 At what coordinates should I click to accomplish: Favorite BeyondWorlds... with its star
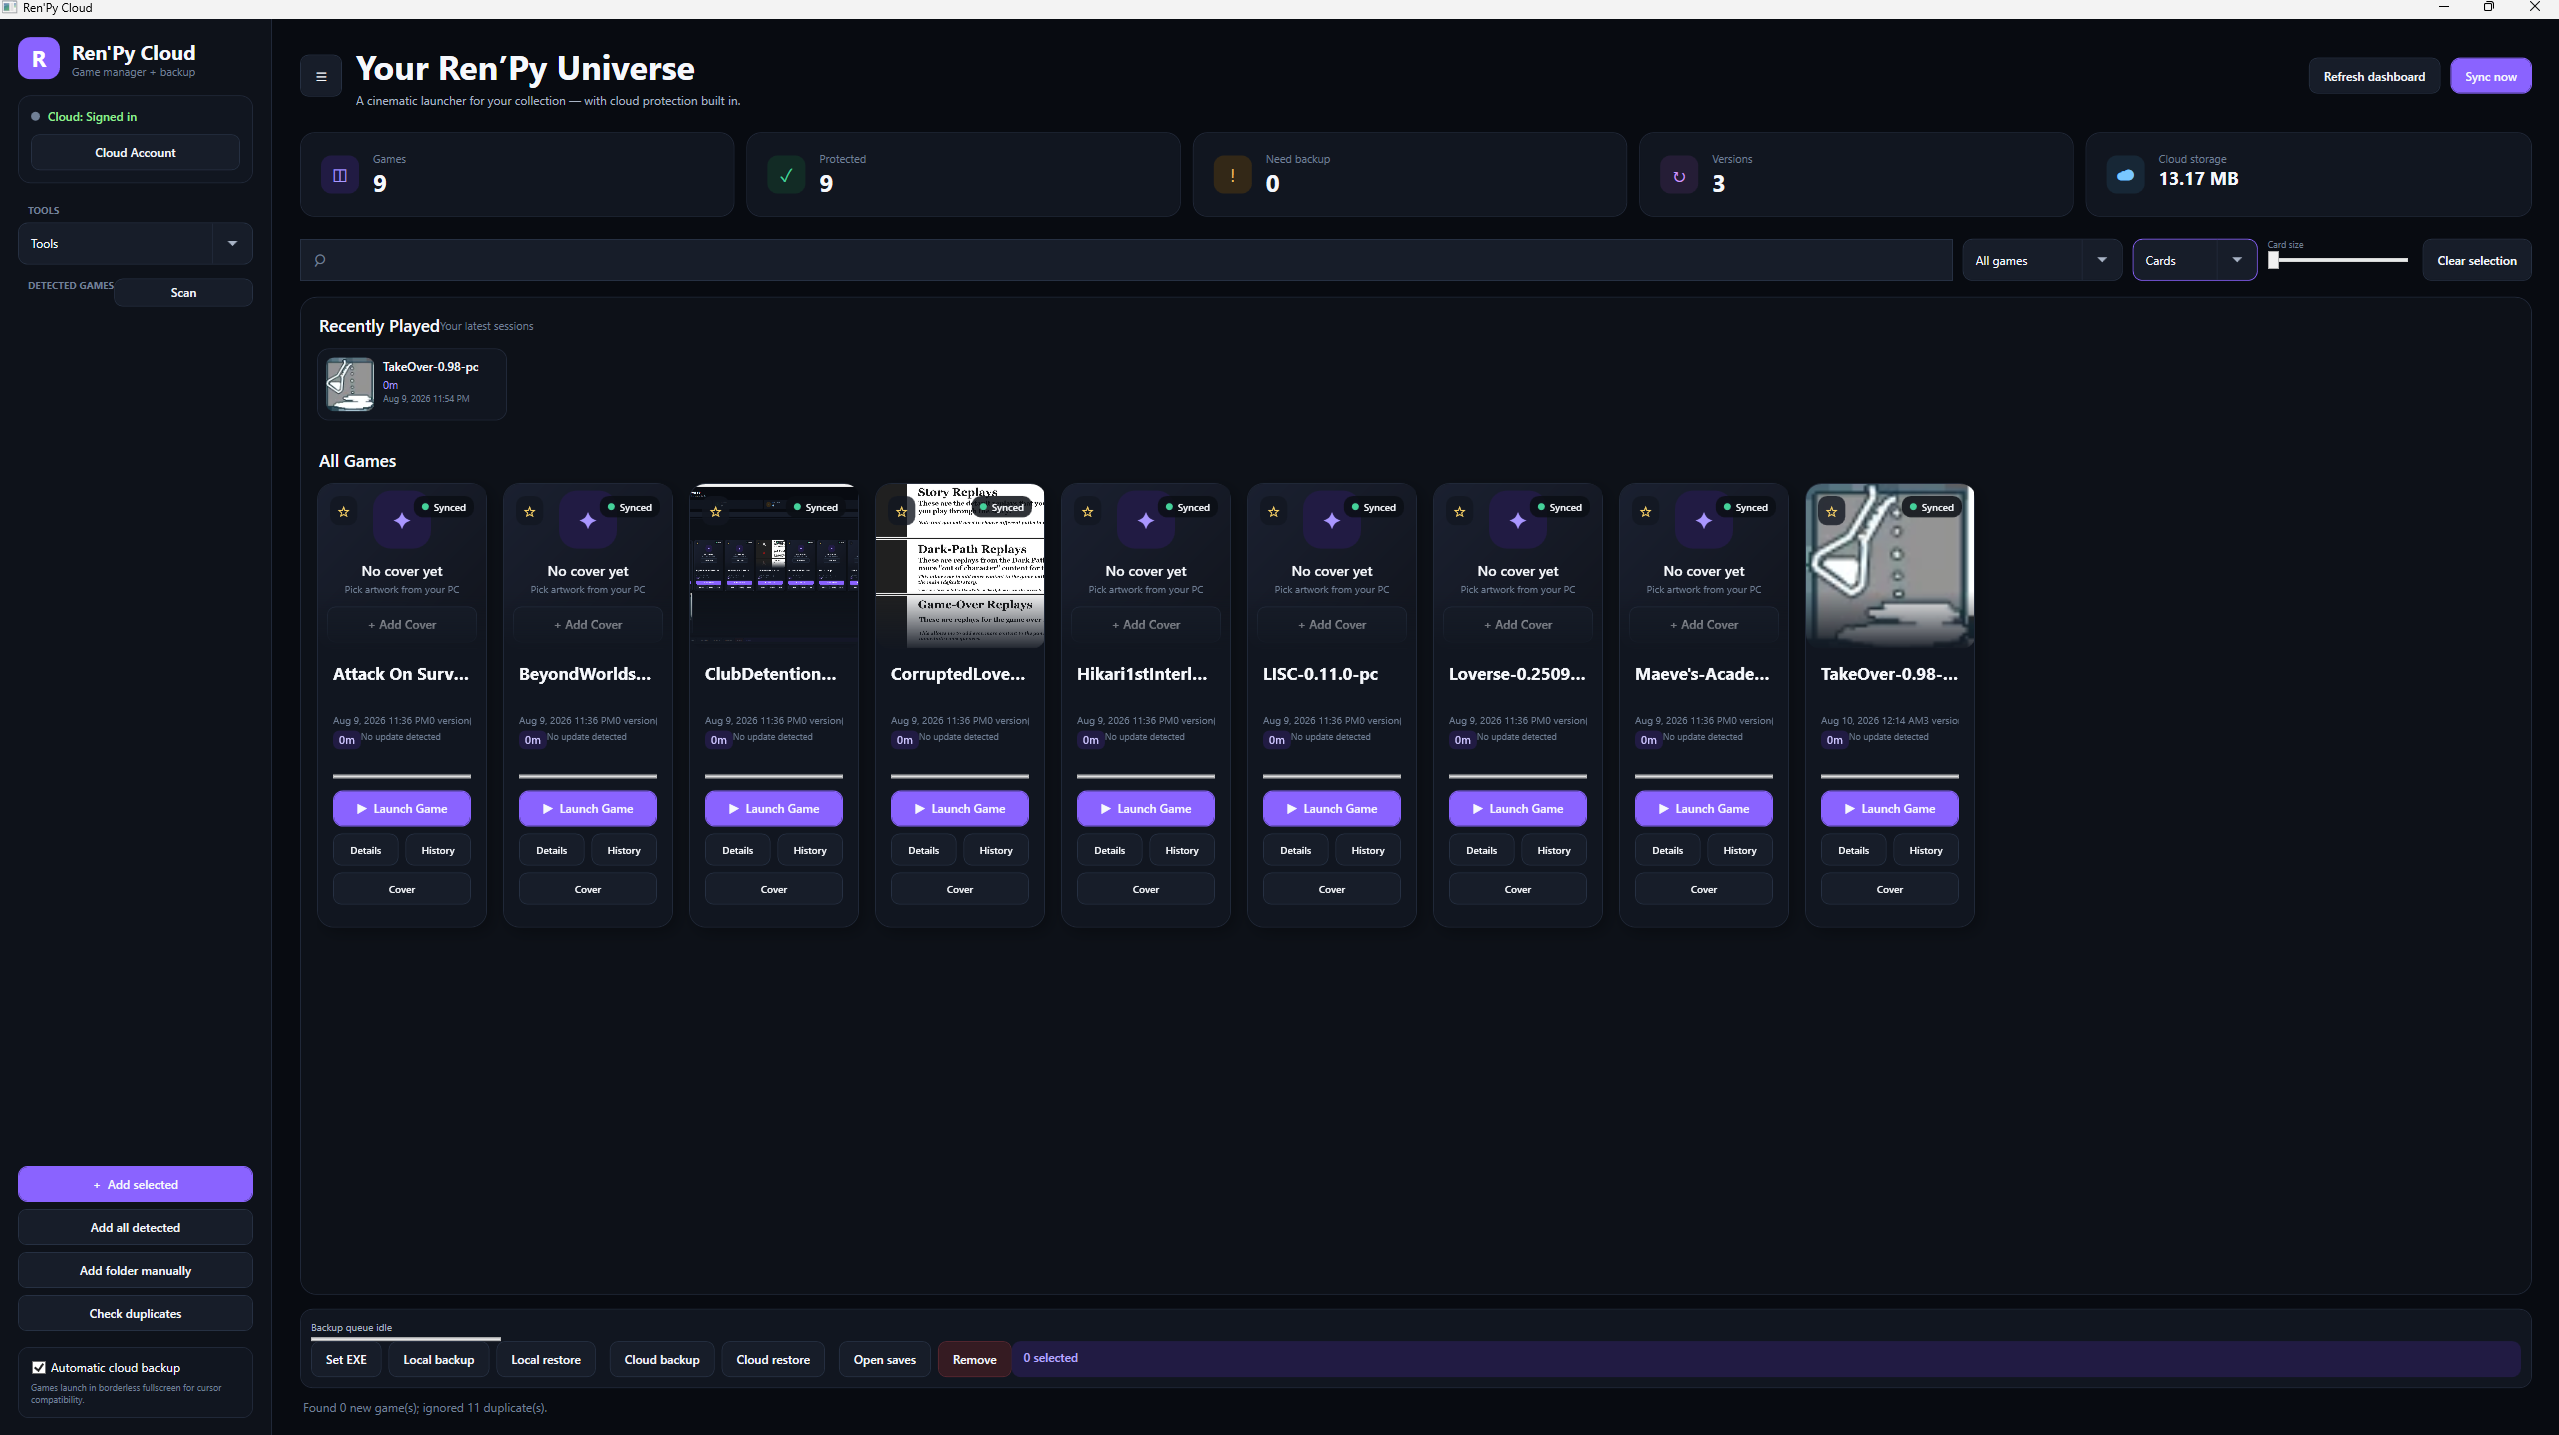530,512
